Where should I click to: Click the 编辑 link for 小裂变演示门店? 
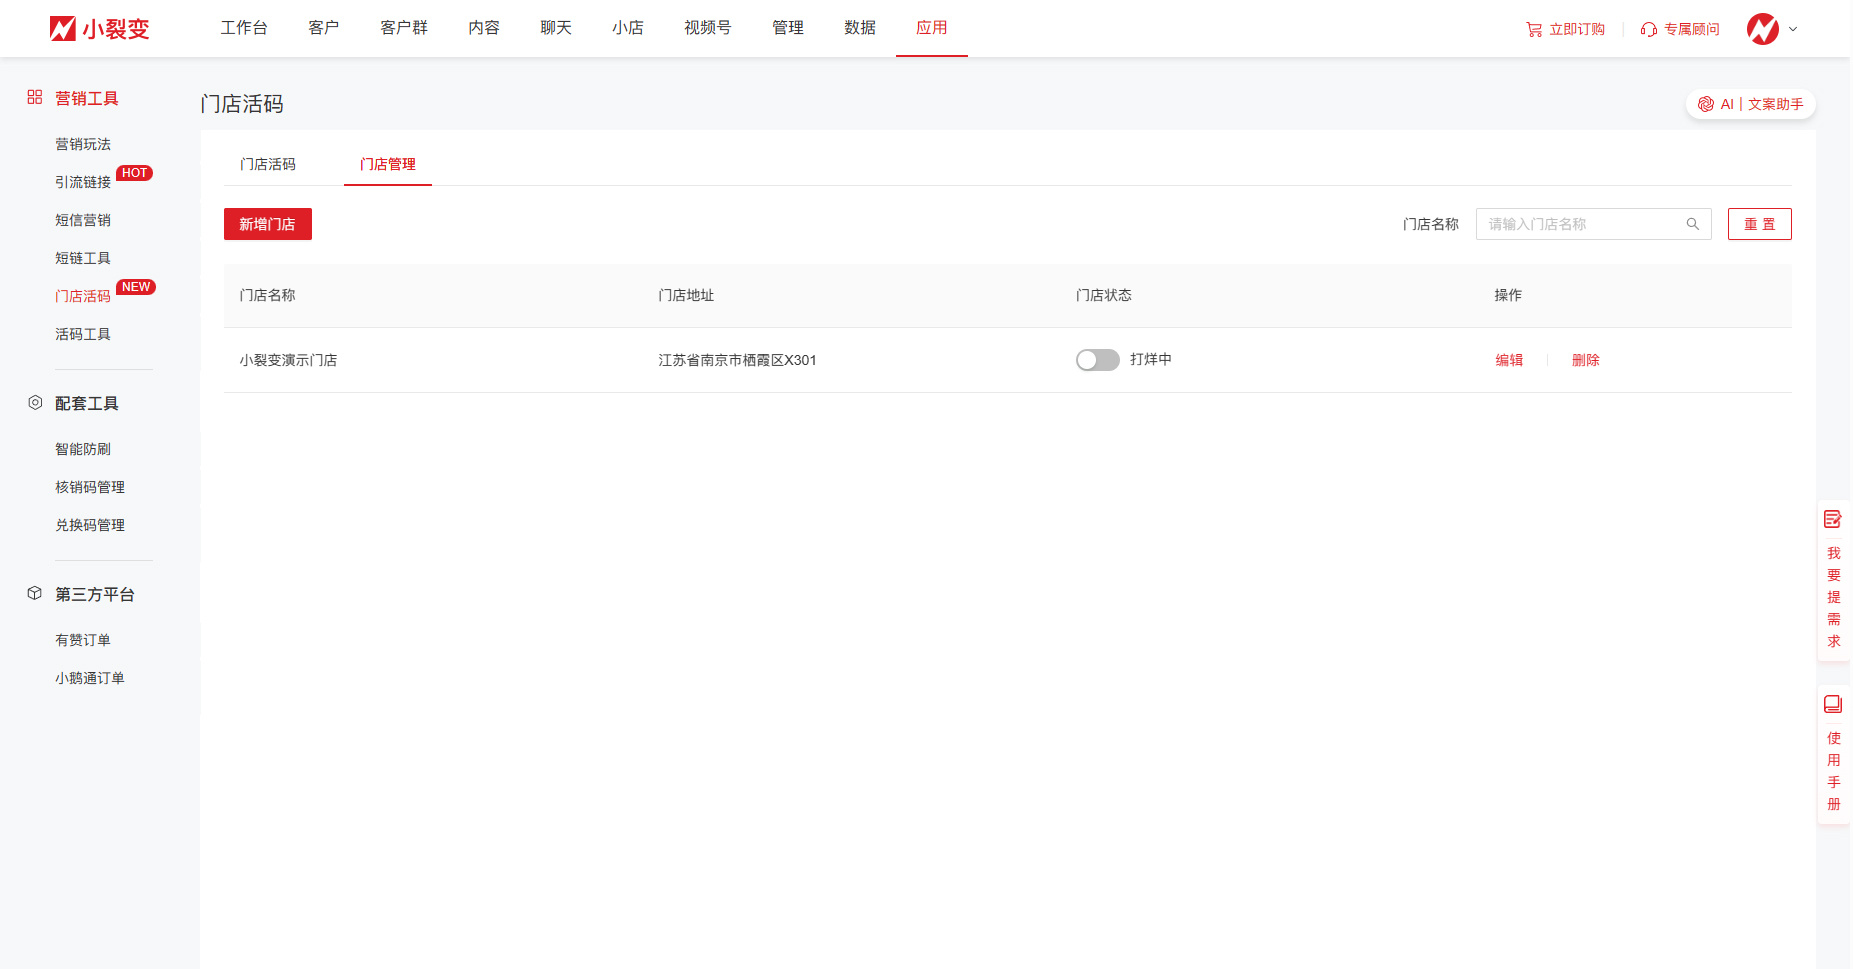coord(1509,360)
